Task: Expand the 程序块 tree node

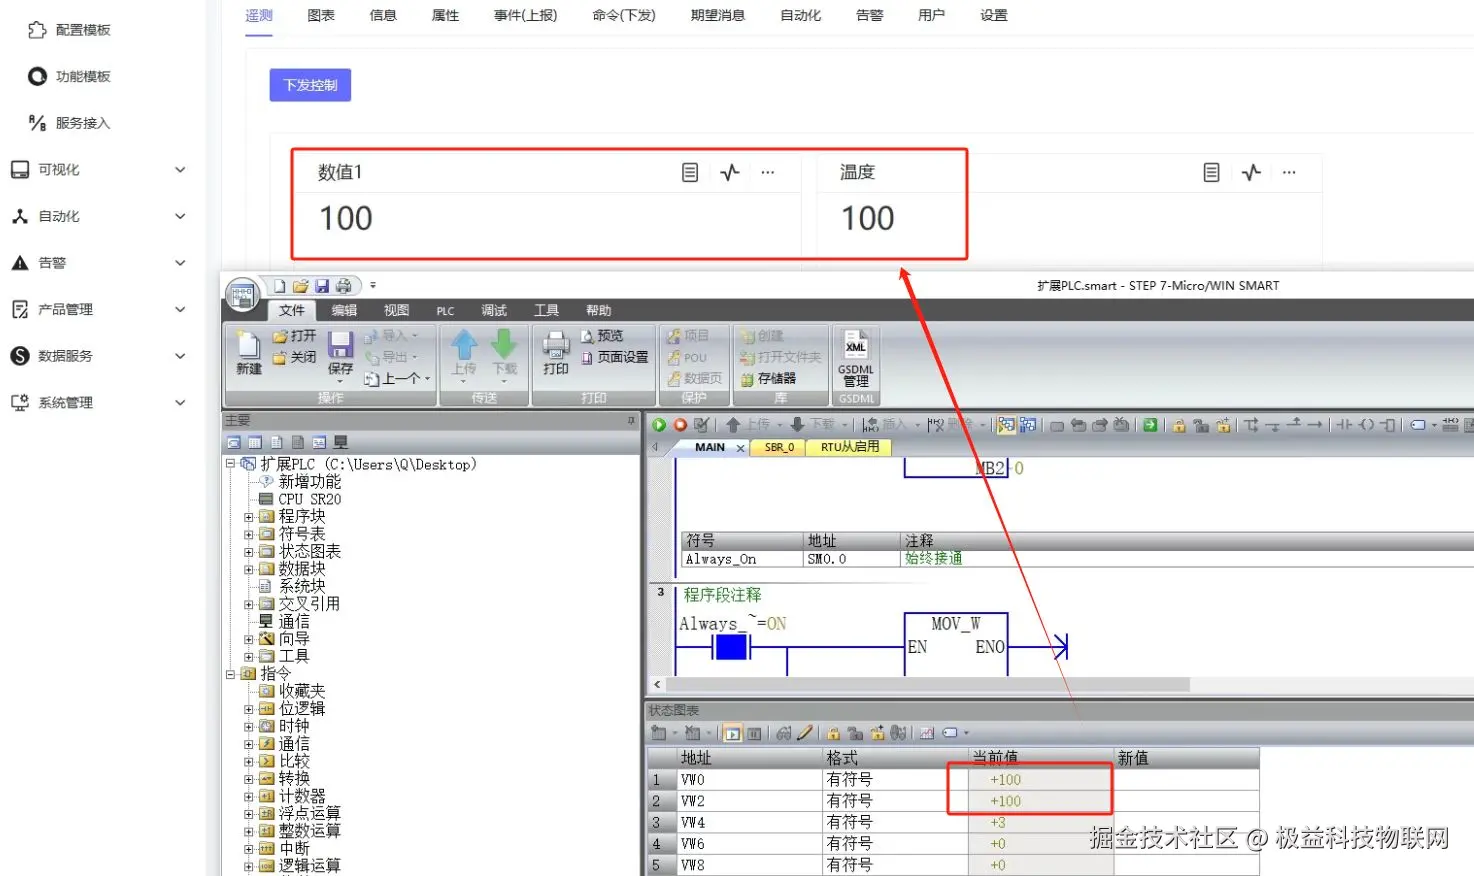Action: tap(248, 517)
